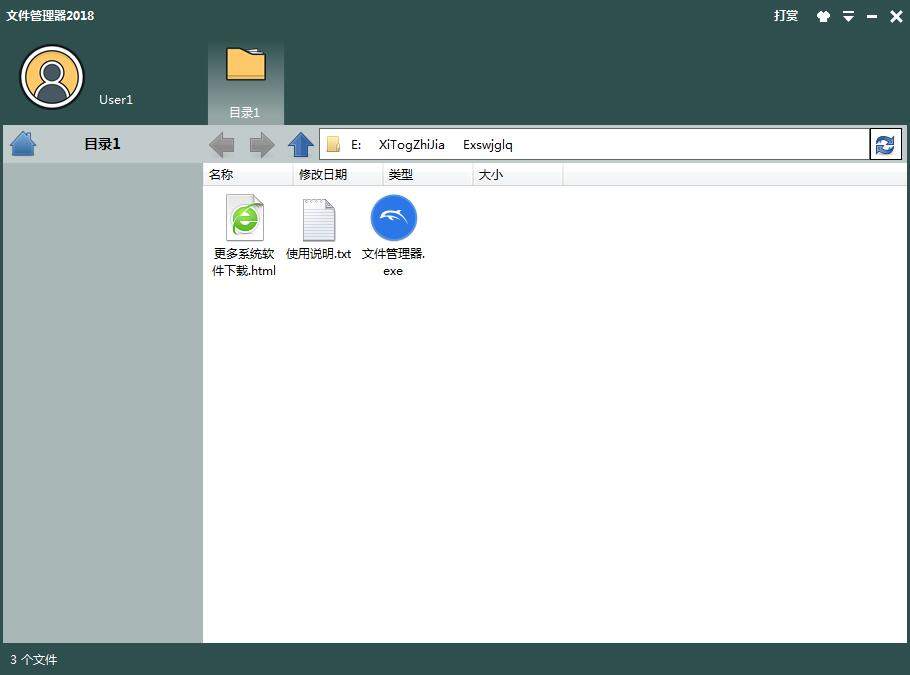
Task: Go to home via the house icon
Action: (23, 145)
